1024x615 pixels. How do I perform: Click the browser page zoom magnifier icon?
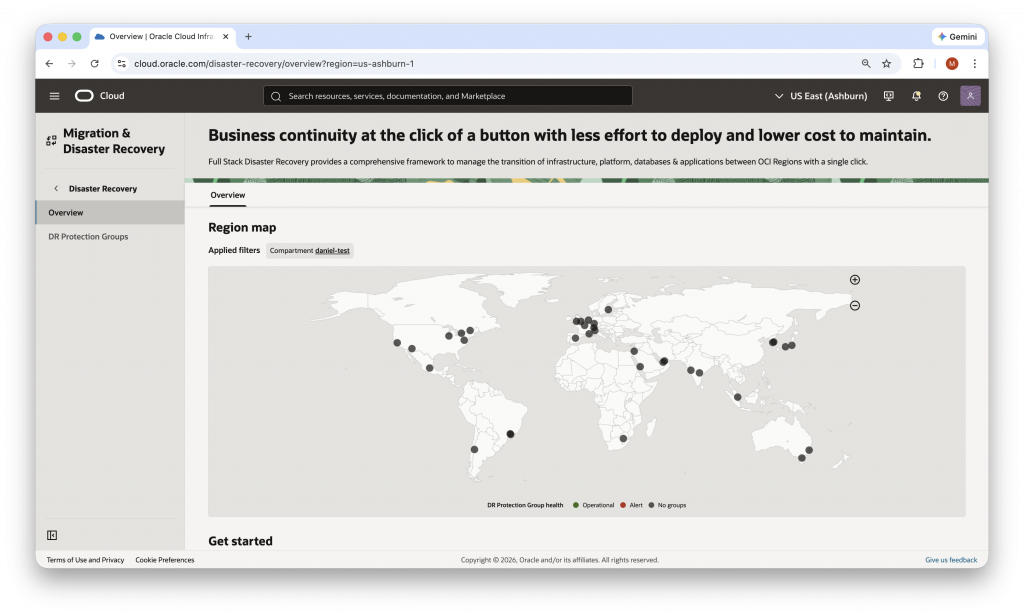pyautogui.click(x=866, y=63)
